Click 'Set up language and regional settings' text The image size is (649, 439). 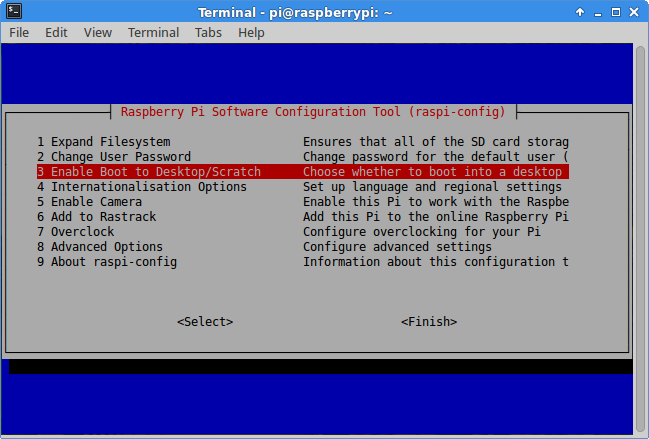click(433, 187)
